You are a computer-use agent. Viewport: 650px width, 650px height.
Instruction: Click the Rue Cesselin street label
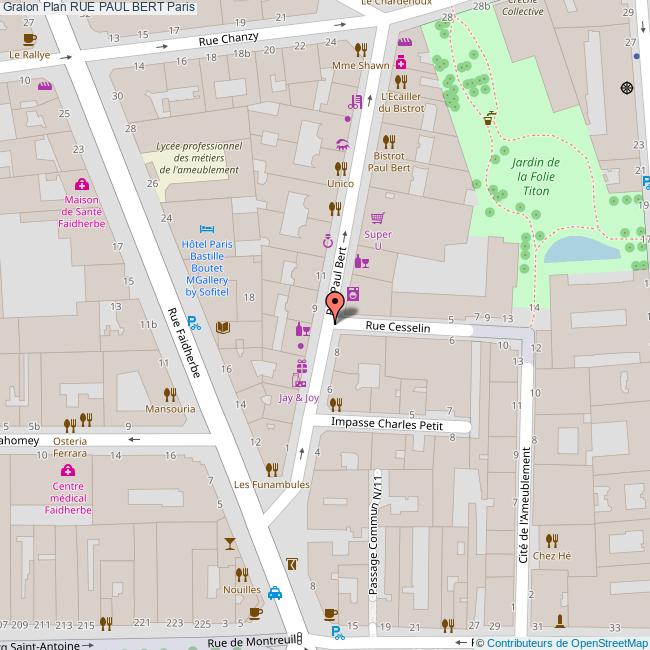pyautogui.click(x=398, y=327)
